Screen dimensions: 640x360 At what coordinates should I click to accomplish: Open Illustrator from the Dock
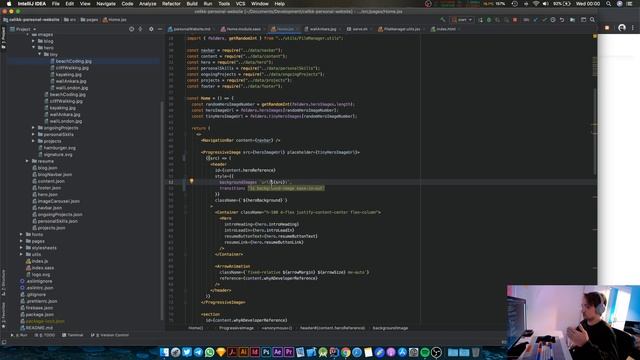pos(244,352)
